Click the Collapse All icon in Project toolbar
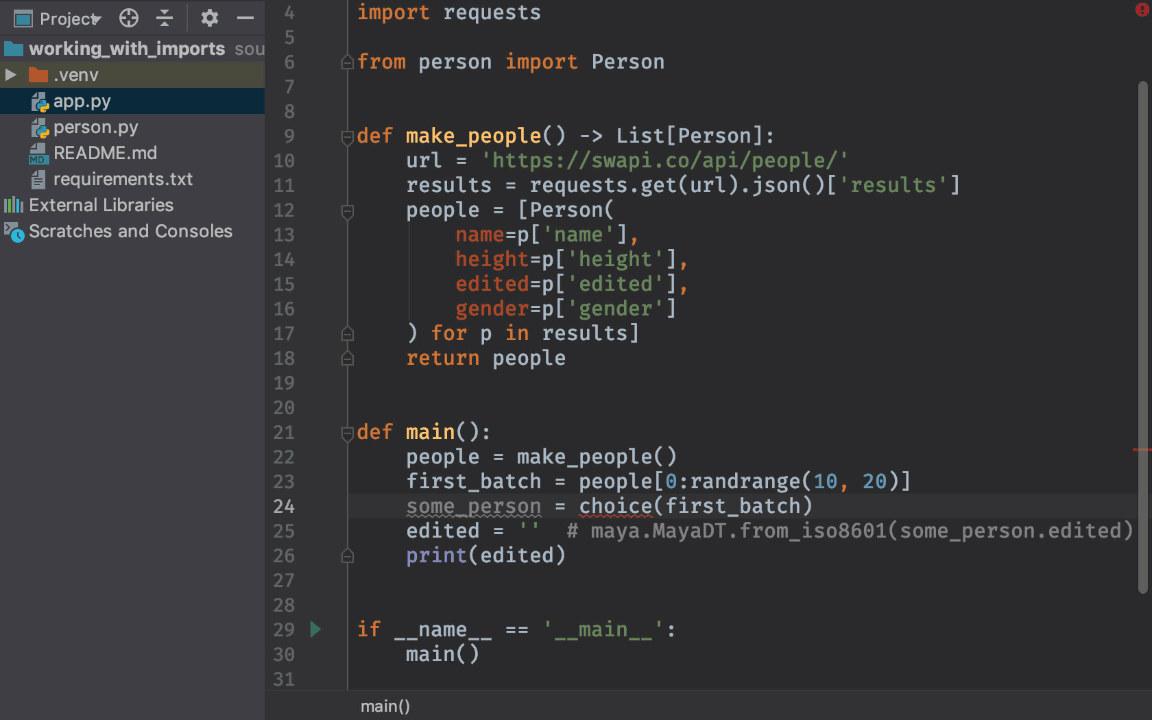1152x720 pixels. tap(166, 18)
